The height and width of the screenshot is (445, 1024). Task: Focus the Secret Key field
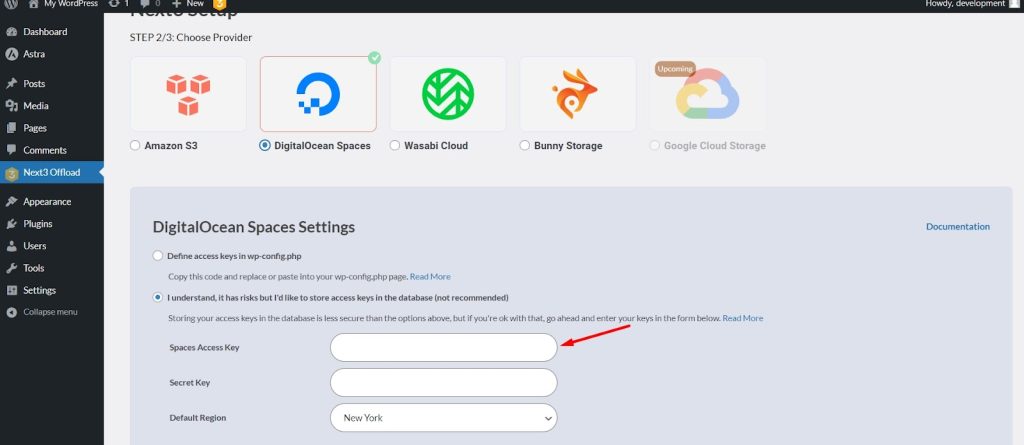(443, 382)
